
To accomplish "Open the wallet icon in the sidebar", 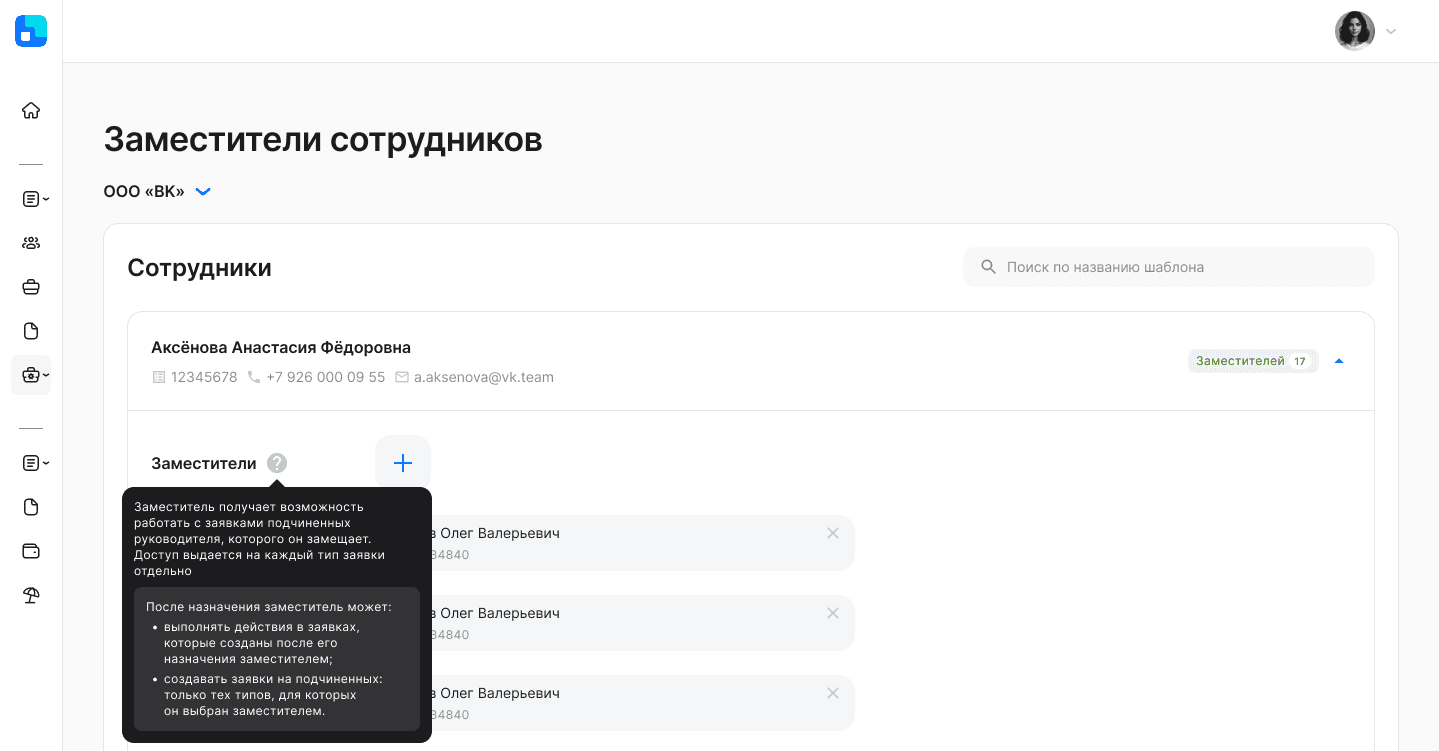I will (x=31, y=551).
